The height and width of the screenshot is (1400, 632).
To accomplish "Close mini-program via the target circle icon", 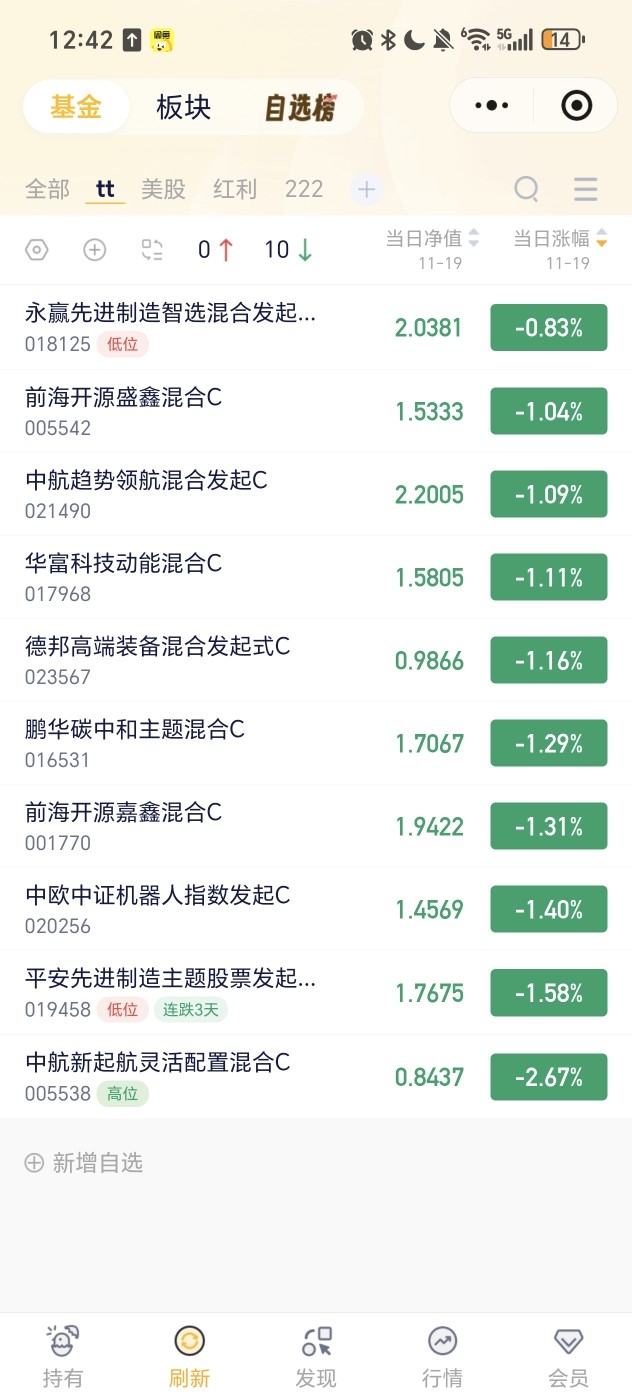I will [576, 105].
